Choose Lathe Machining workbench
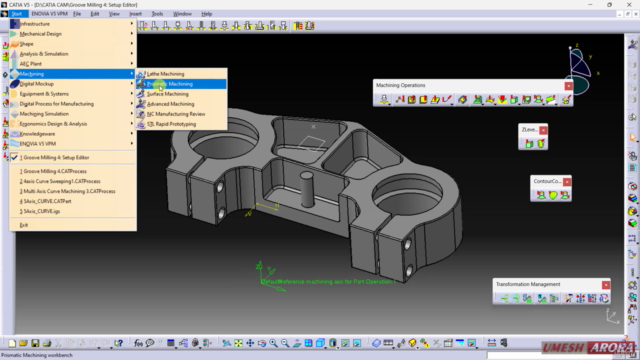The height and width of the screenshot is (360, 640). click(181, 74)
